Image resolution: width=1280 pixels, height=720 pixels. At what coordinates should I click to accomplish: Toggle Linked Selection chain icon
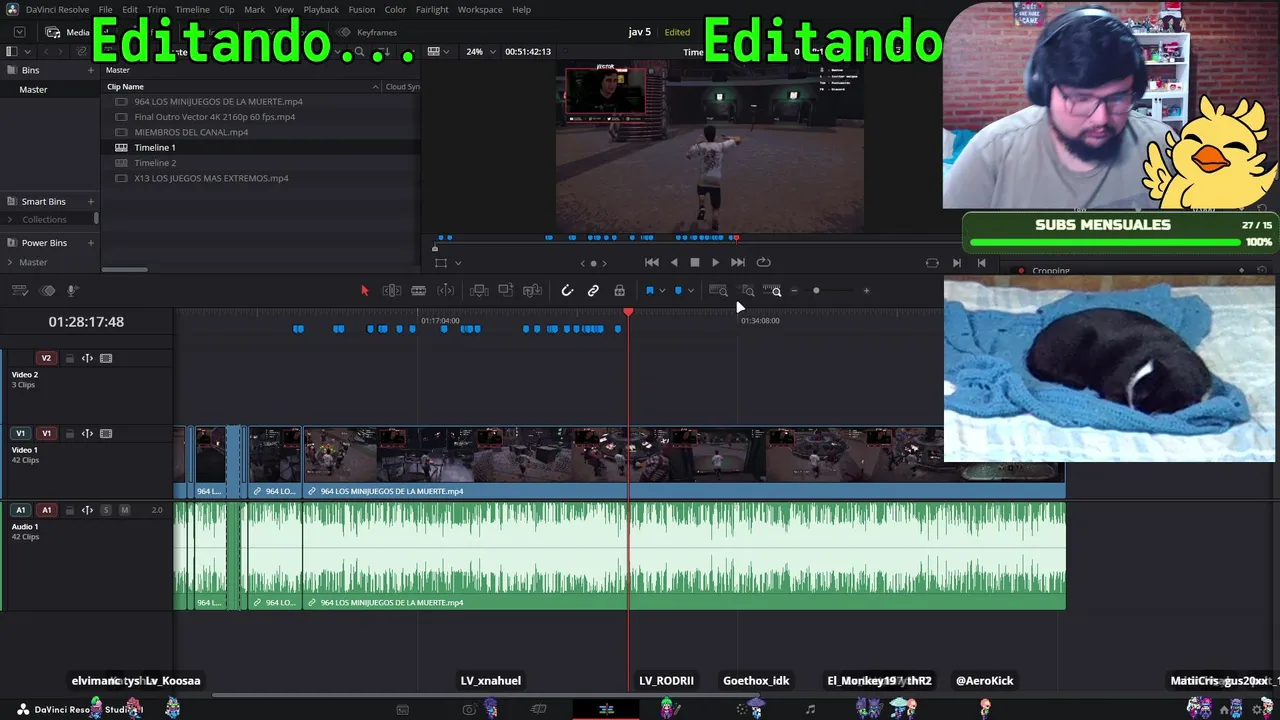tap(593, 291)
